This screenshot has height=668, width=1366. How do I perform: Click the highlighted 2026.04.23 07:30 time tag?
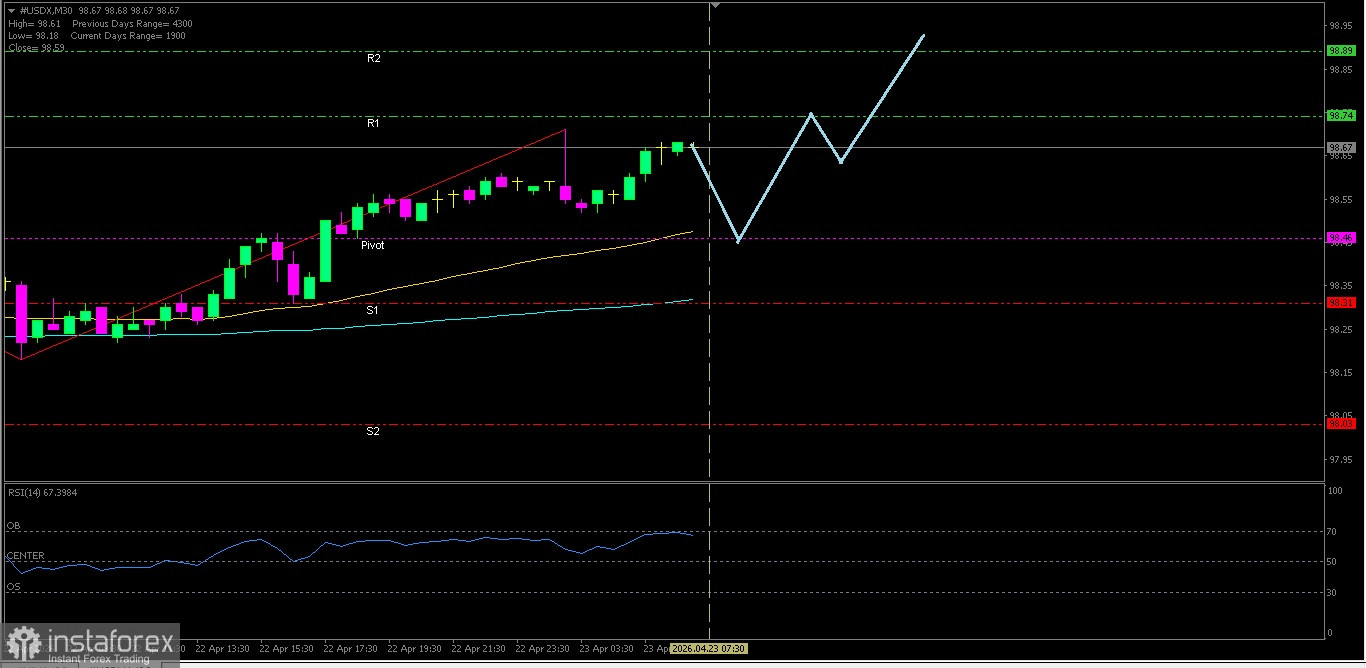pos(709,648)
